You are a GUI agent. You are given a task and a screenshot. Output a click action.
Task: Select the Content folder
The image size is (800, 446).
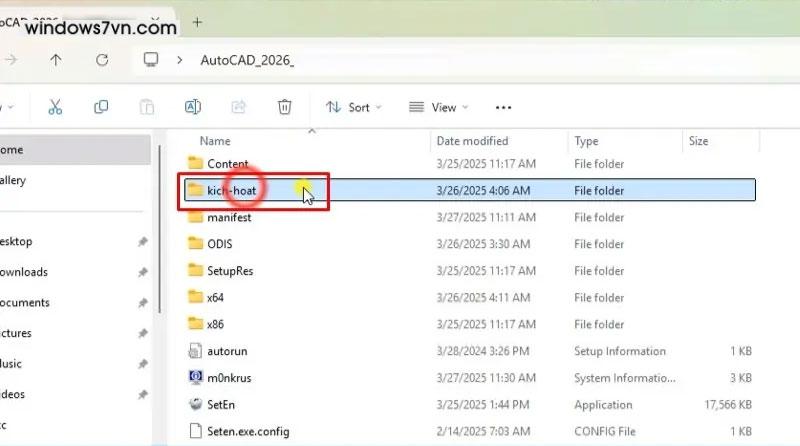(x=227, y=163)
